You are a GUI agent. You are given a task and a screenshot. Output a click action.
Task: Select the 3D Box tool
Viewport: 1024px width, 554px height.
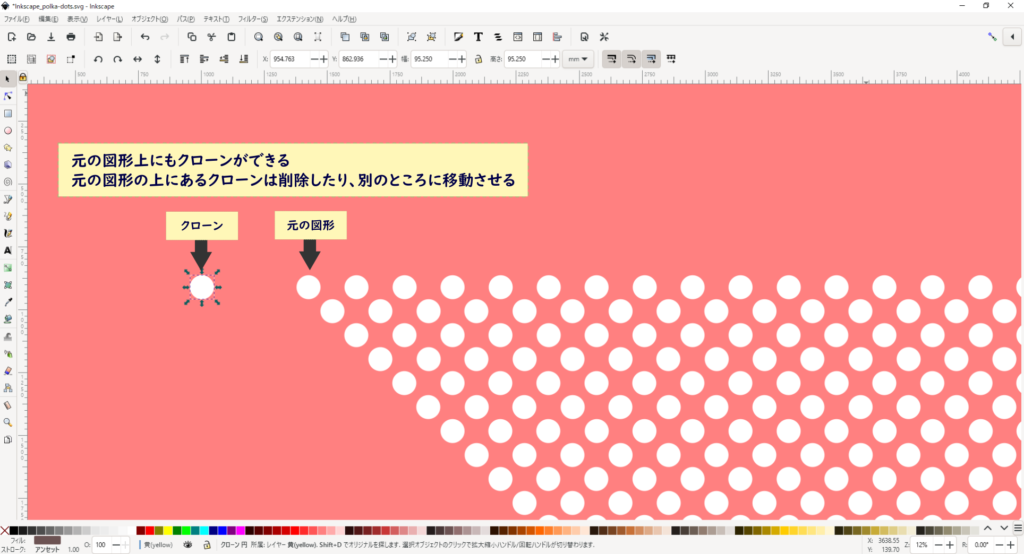[8, 165]
